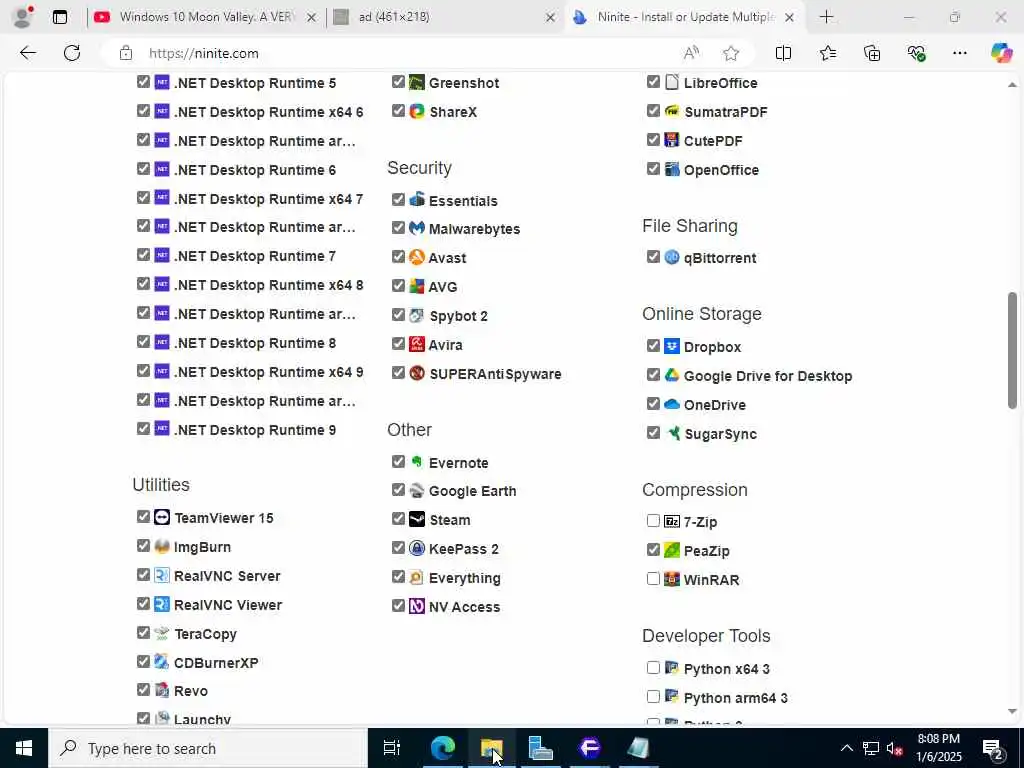Click the SUPERAntiSpyware icon
The width and height of the screenshot is (1024, 768).
(x=417, y=373)
